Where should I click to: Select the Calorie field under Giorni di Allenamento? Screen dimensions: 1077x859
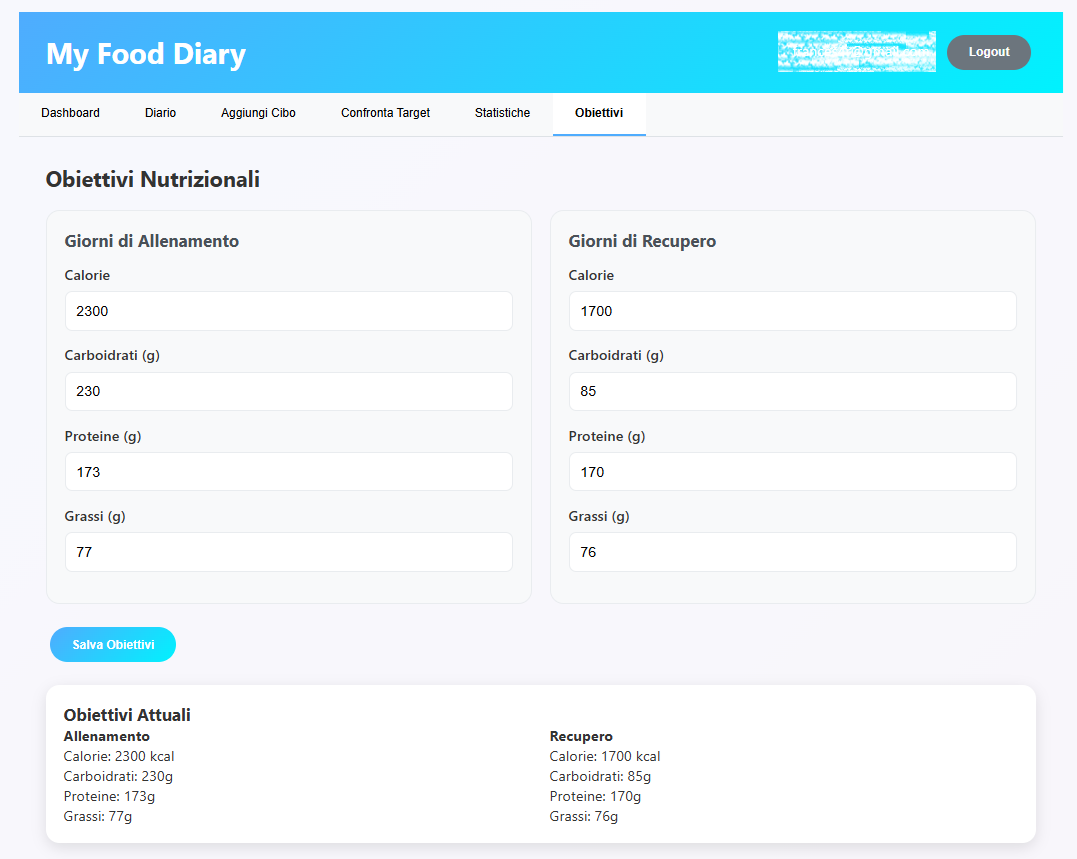tap(288, 311)
